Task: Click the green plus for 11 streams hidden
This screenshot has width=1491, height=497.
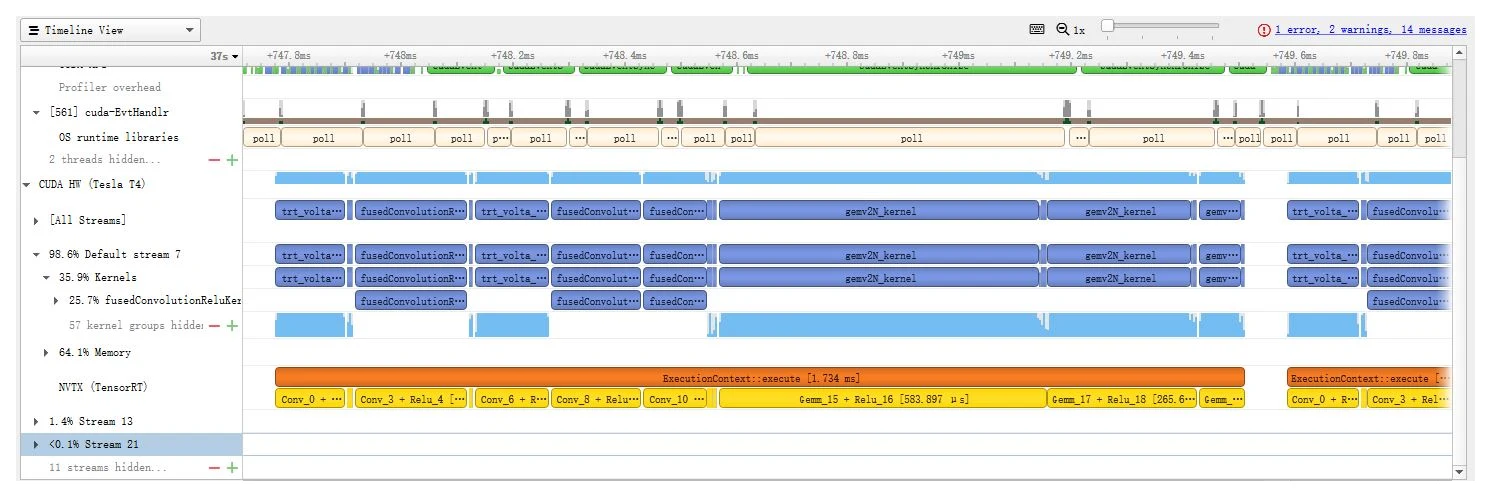Action: (x=232, y=468)
